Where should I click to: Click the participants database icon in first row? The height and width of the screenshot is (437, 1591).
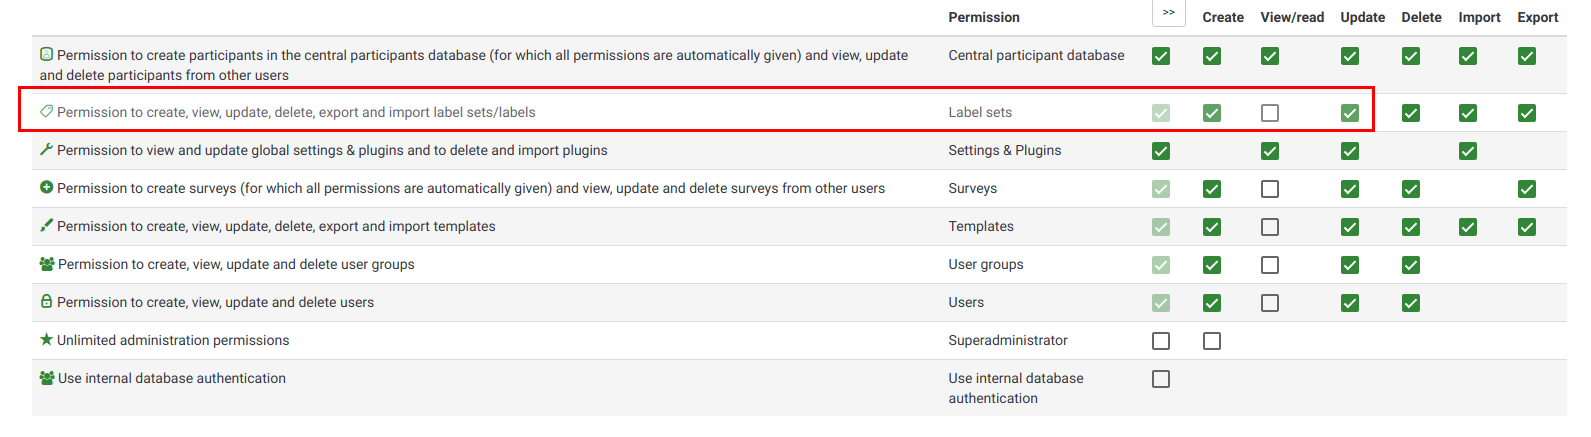[46, 55]
